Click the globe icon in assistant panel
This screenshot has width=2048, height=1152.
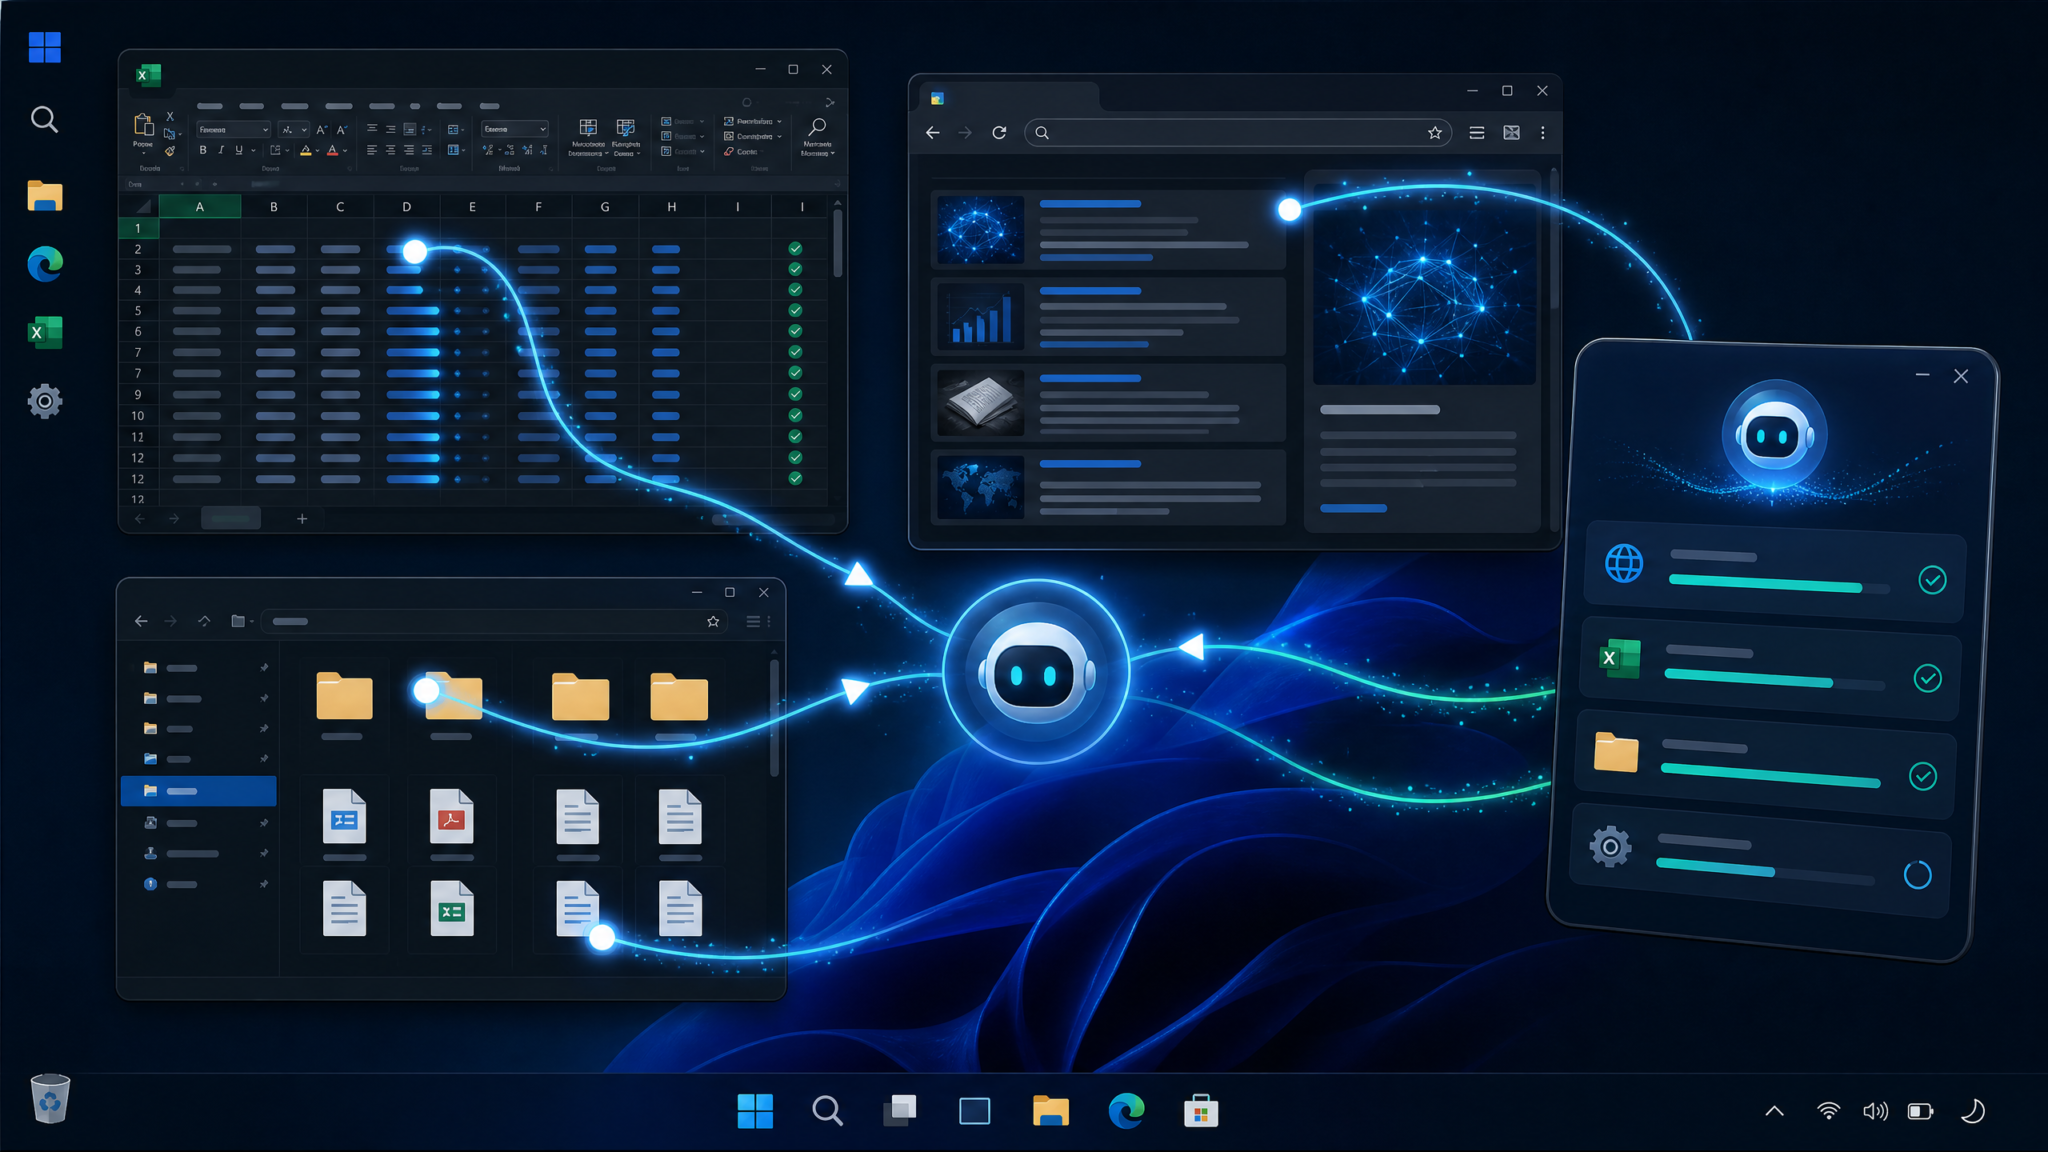coord(1624,563)
